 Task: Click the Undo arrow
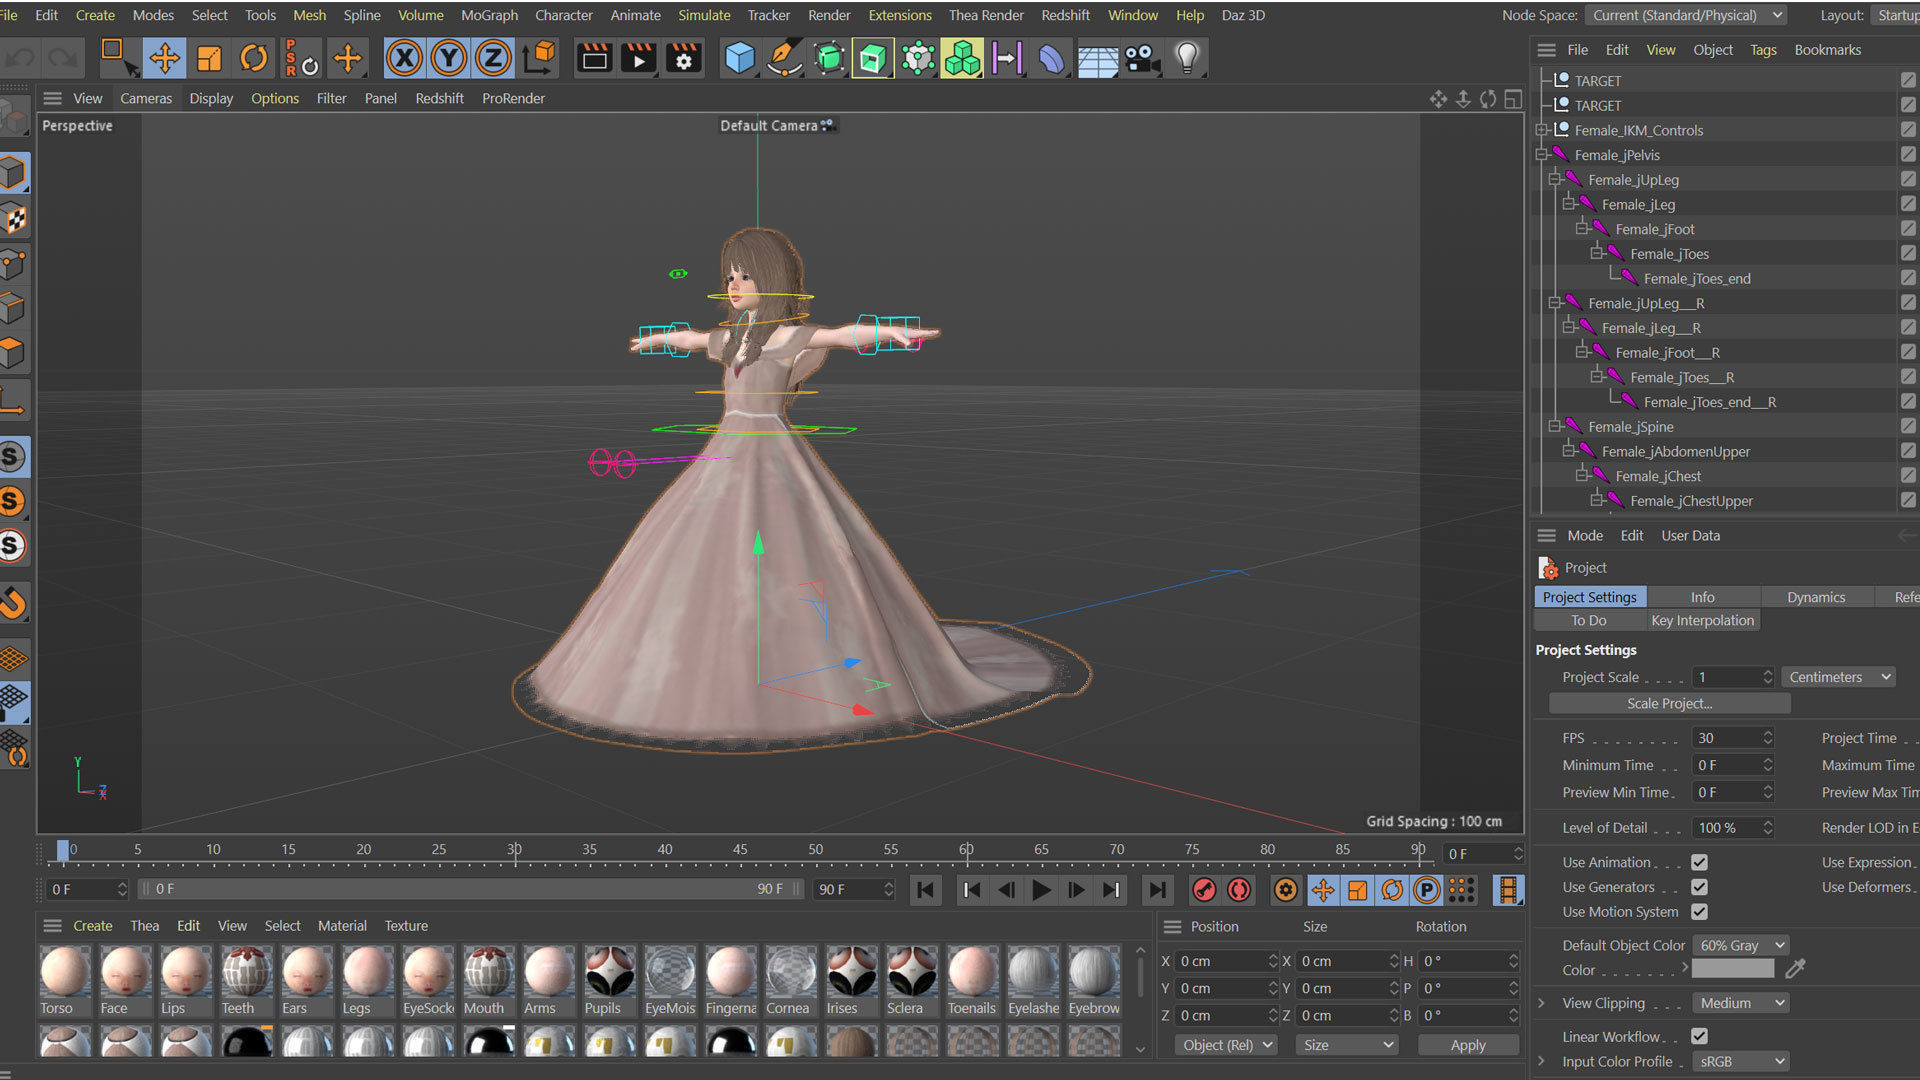tap(20, 58)
